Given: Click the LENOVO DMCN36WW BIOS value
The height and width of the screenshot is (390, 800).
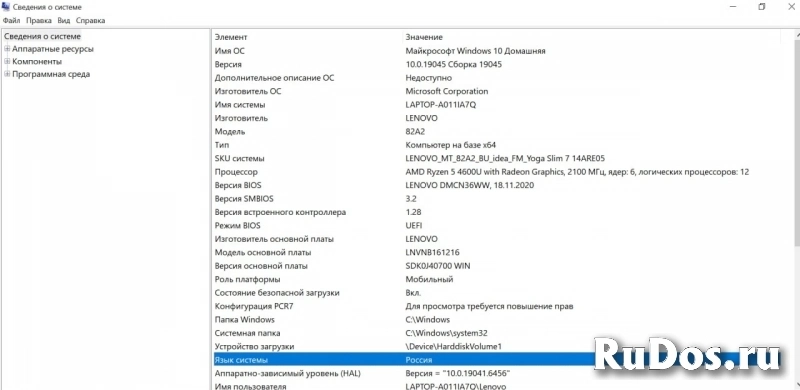Looking at the screenshot, I should [x=469, y=185].
